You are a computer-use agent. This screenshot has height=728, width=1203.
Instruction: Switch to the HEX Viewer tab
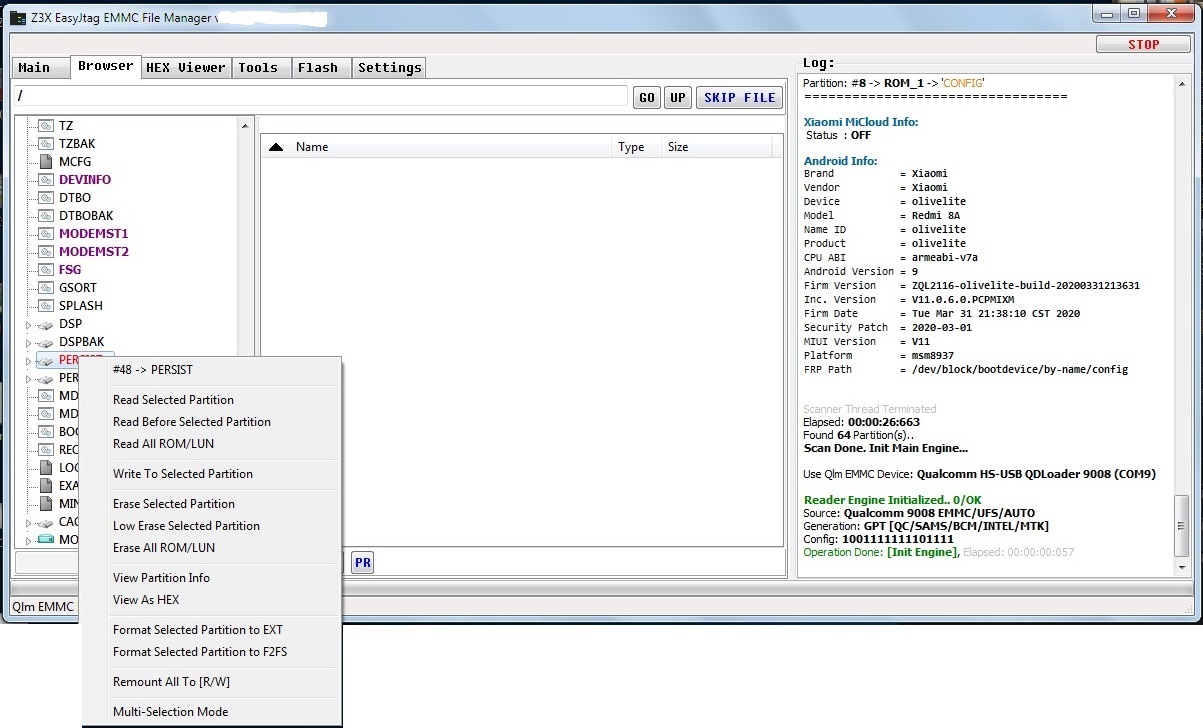(x=185, y=68)
